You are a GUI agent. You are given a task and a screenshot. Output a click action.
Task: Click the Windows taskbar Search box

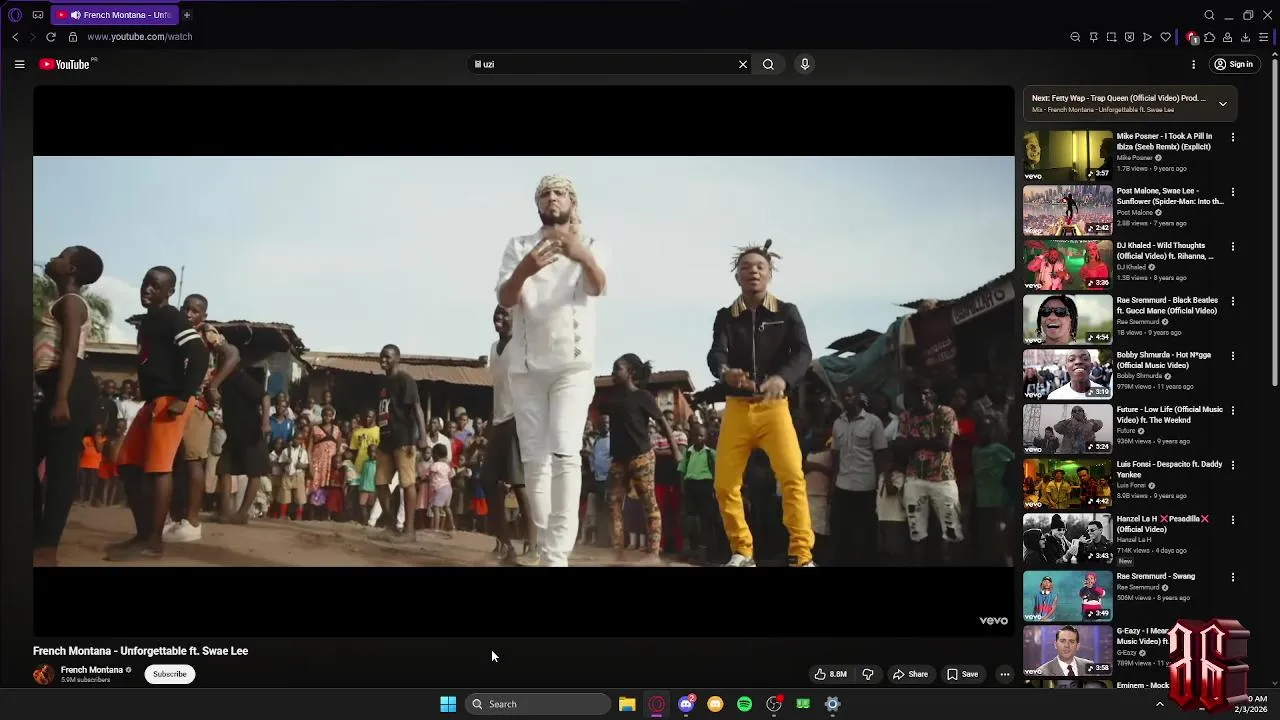tap(540, 704)
